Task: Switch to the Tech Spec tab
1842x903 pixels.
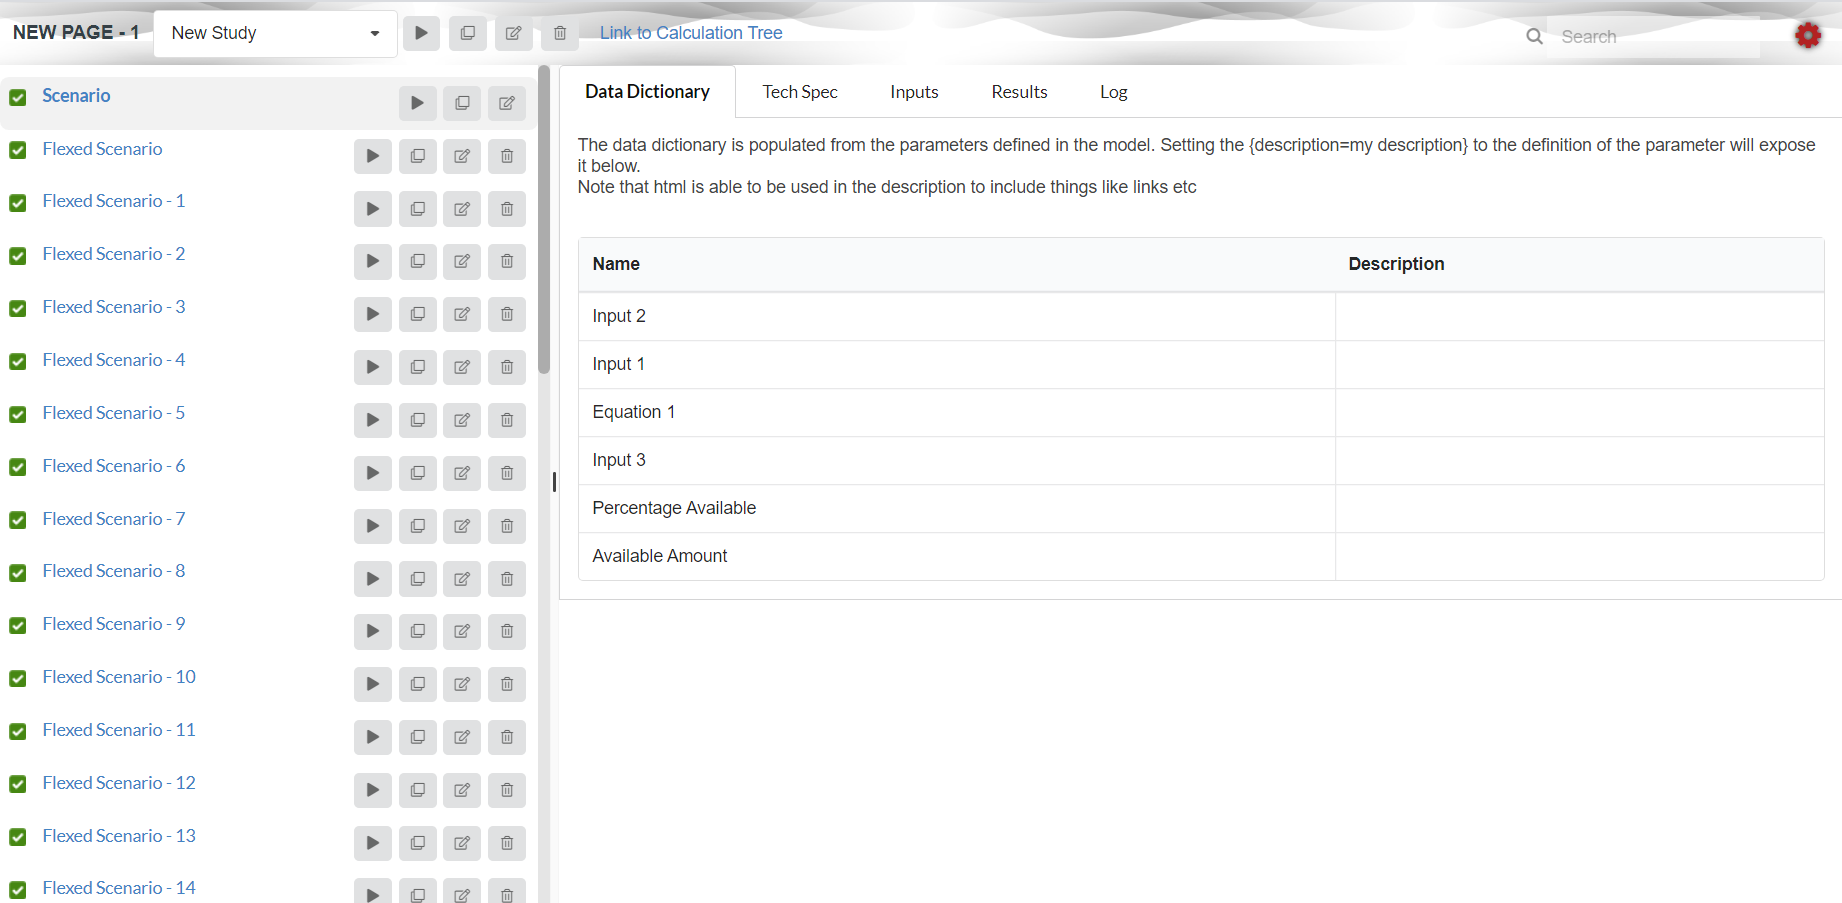Action: [x=800, y=92]
